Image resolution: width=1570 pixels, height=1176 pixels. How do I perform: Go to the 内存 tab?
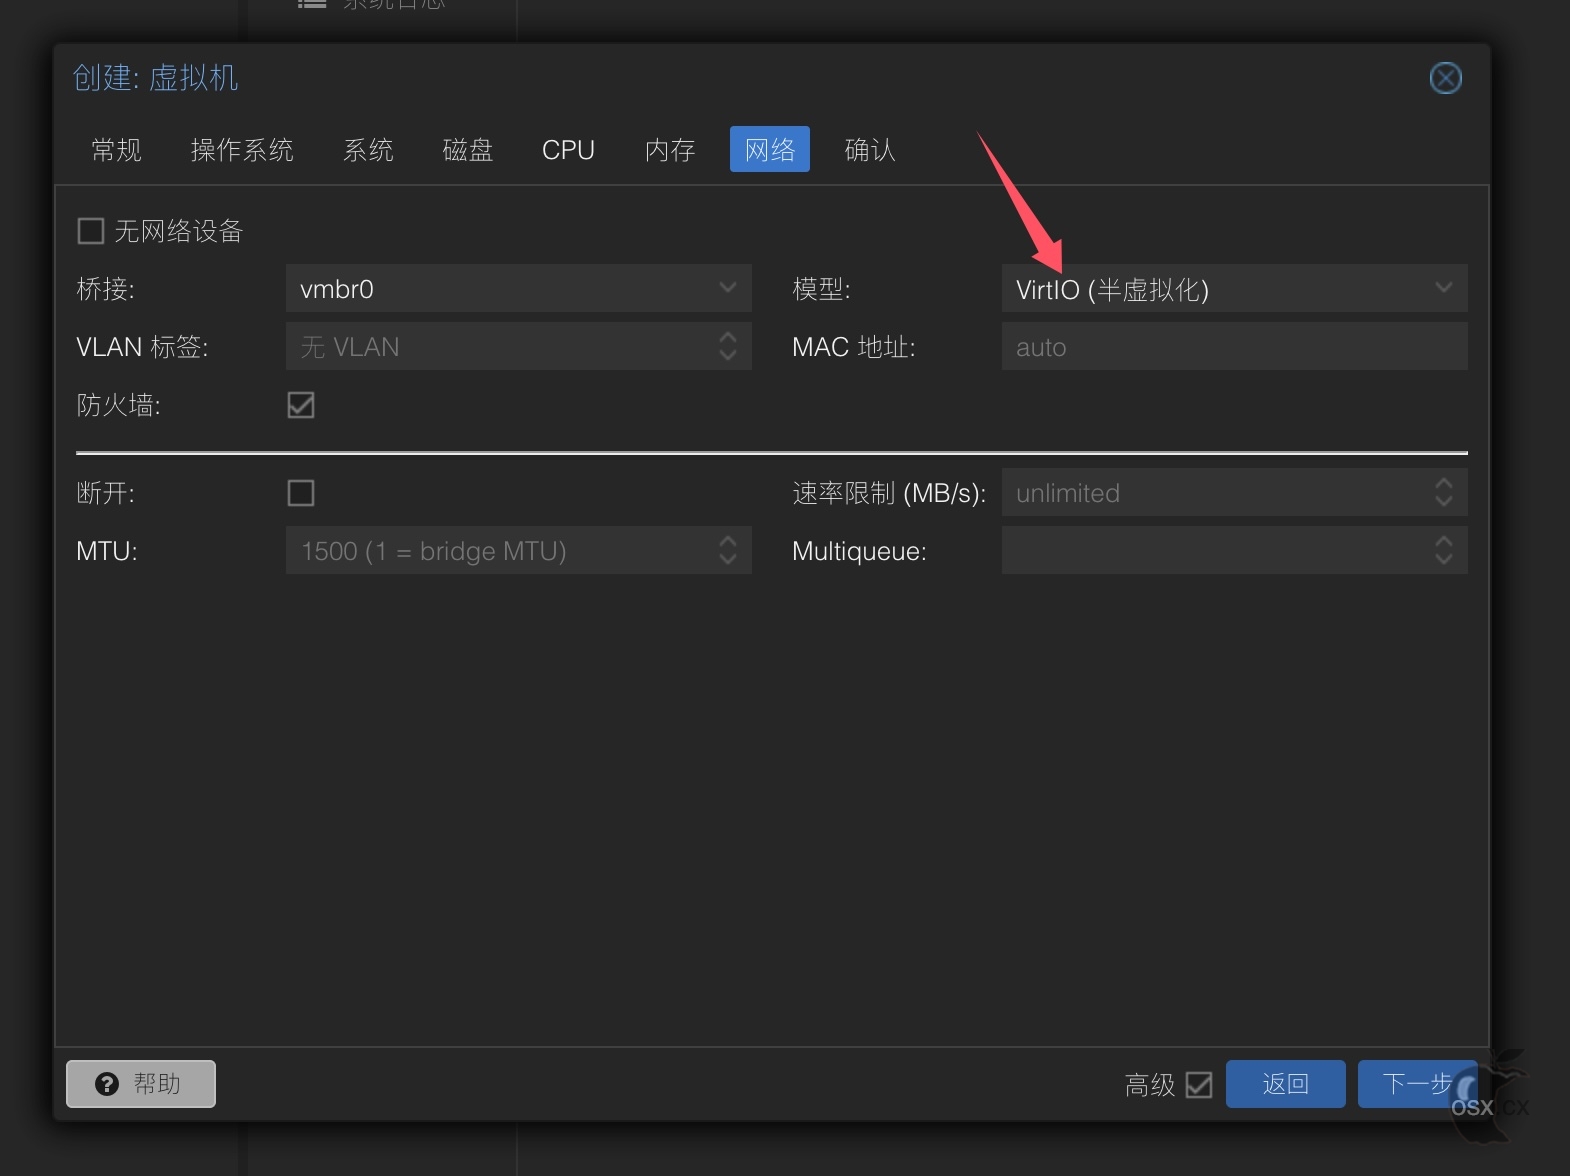click(x=670, y=150)
